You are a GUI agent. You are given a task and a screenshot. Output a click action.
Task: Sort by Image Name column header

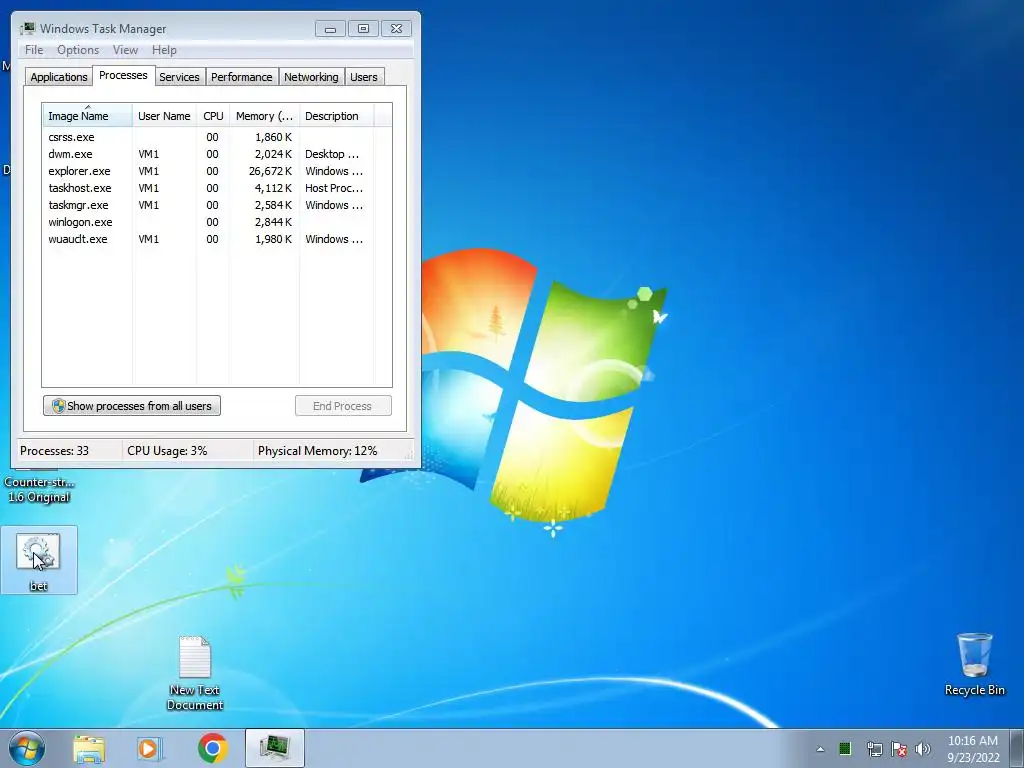click(x=88, y=116)
